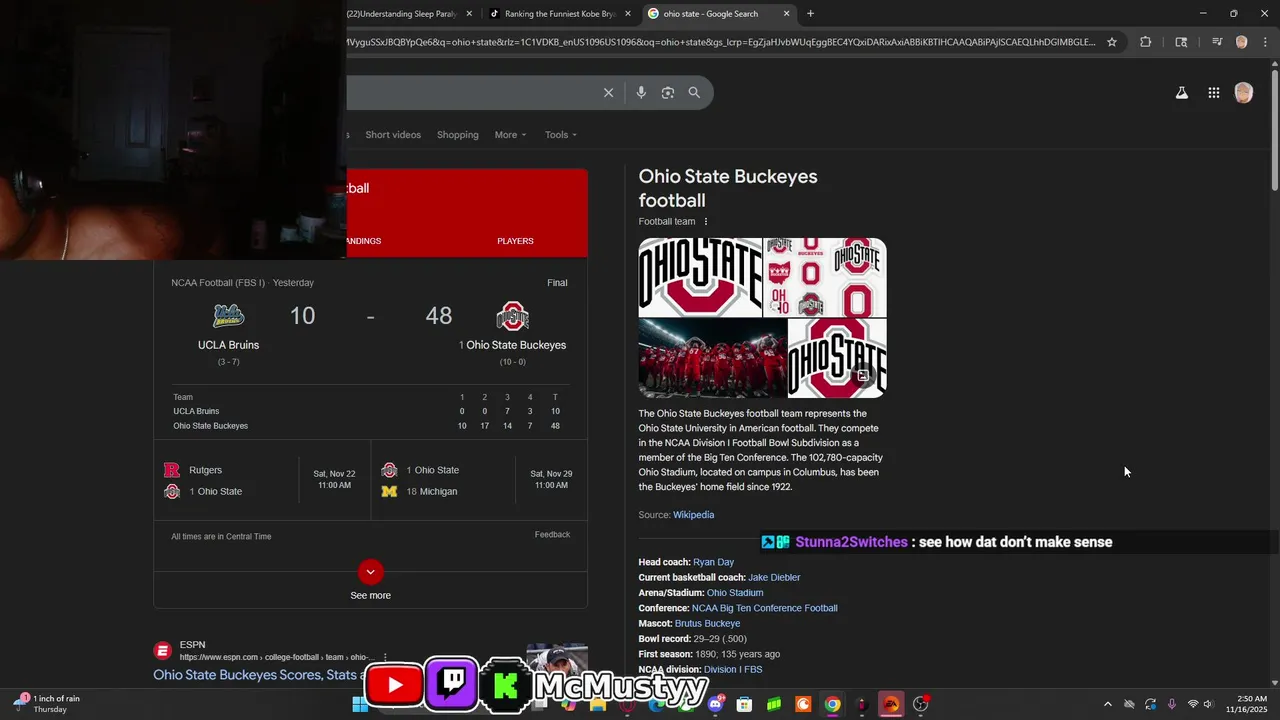The image size is (1280, 720).
Task: Open Google Search Labs flask icon
Action: click(1182, 93)
